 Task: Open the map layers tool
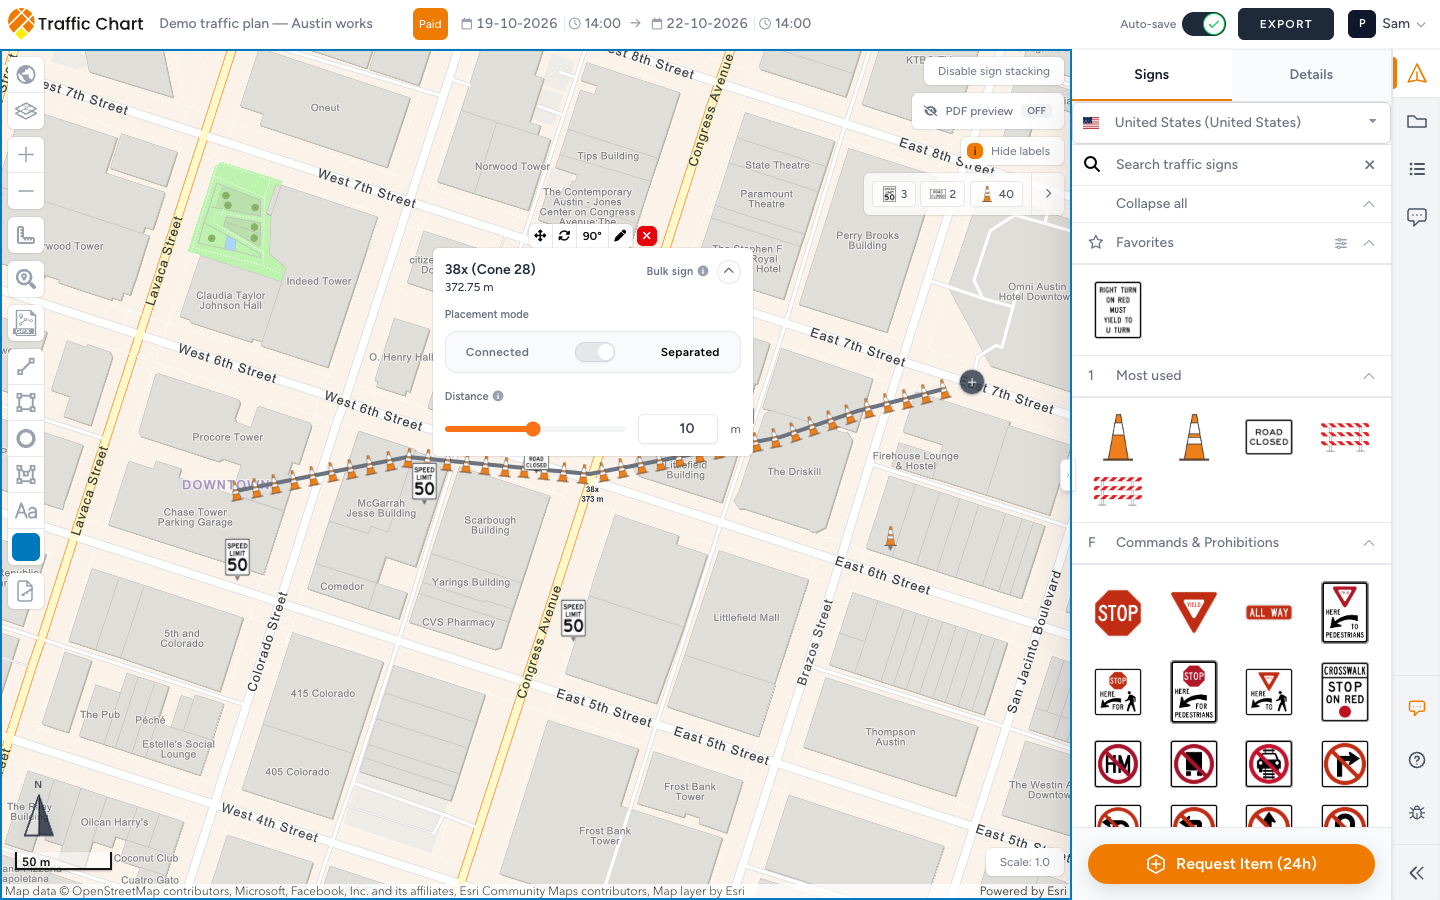26,111
